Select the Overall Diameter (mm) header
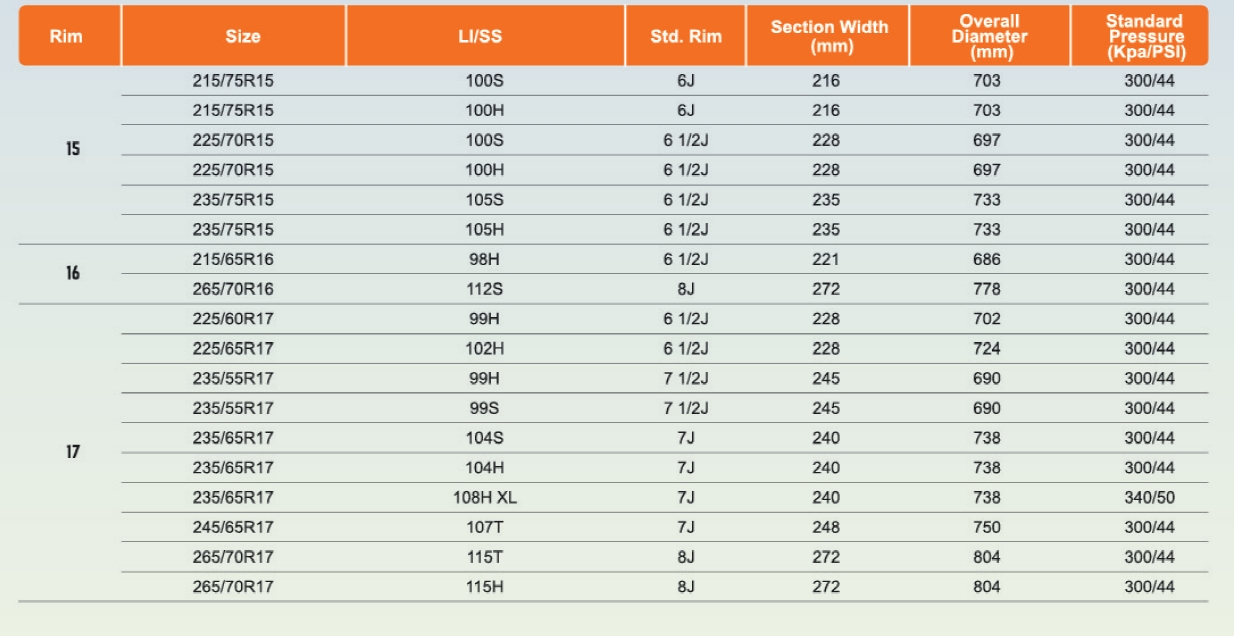 (x=991, y=36)
